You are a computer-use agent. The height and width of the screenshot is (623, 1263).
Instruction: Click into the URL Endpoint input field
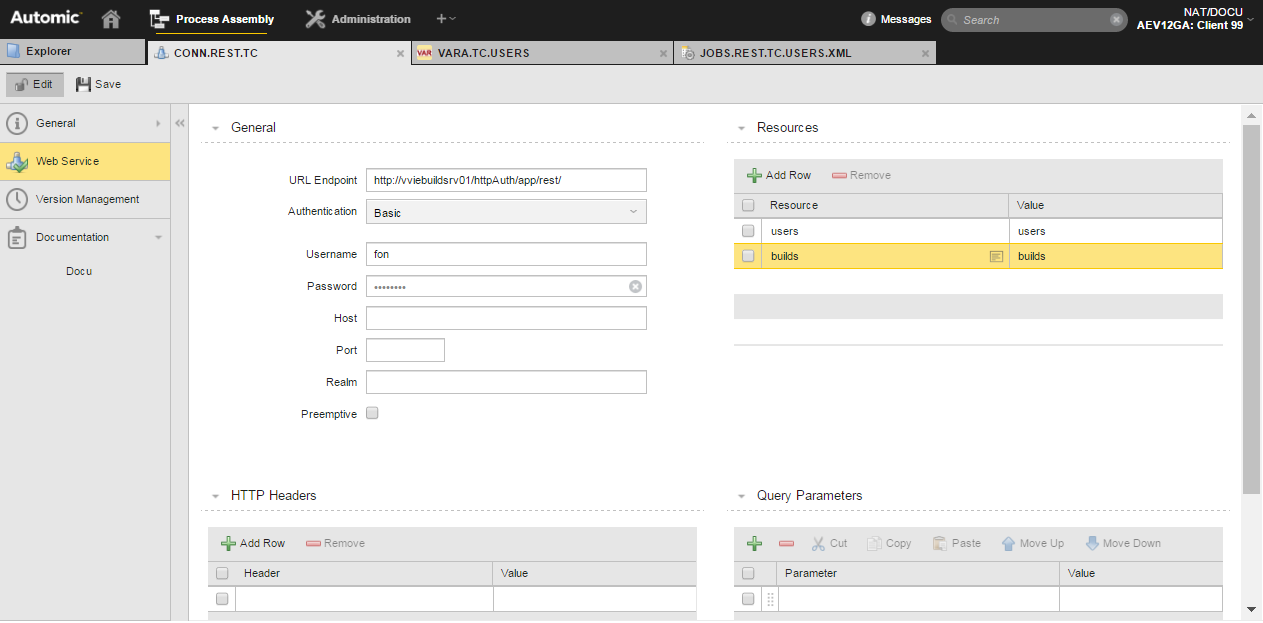click(505, 180)
